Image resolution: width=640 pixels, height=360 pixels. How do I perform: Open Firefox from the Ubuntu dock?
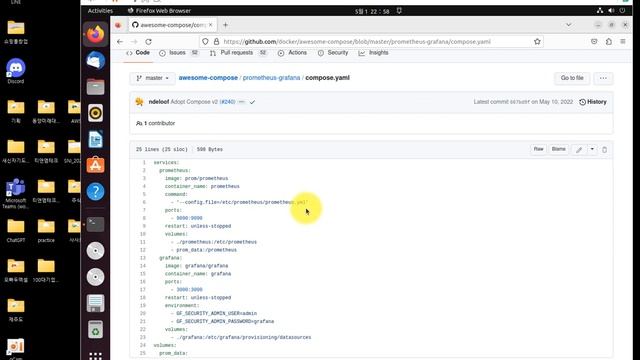point(96,34)
